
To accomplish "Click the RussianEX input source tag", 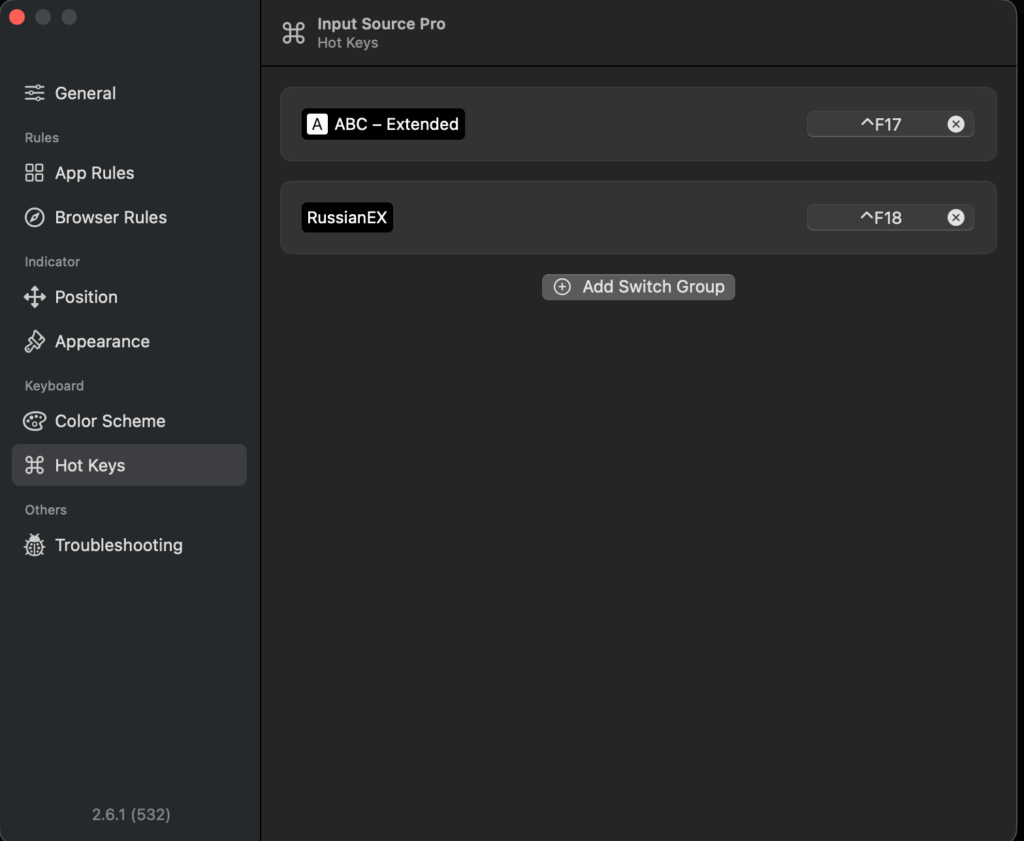I will [x=347, y=217].
